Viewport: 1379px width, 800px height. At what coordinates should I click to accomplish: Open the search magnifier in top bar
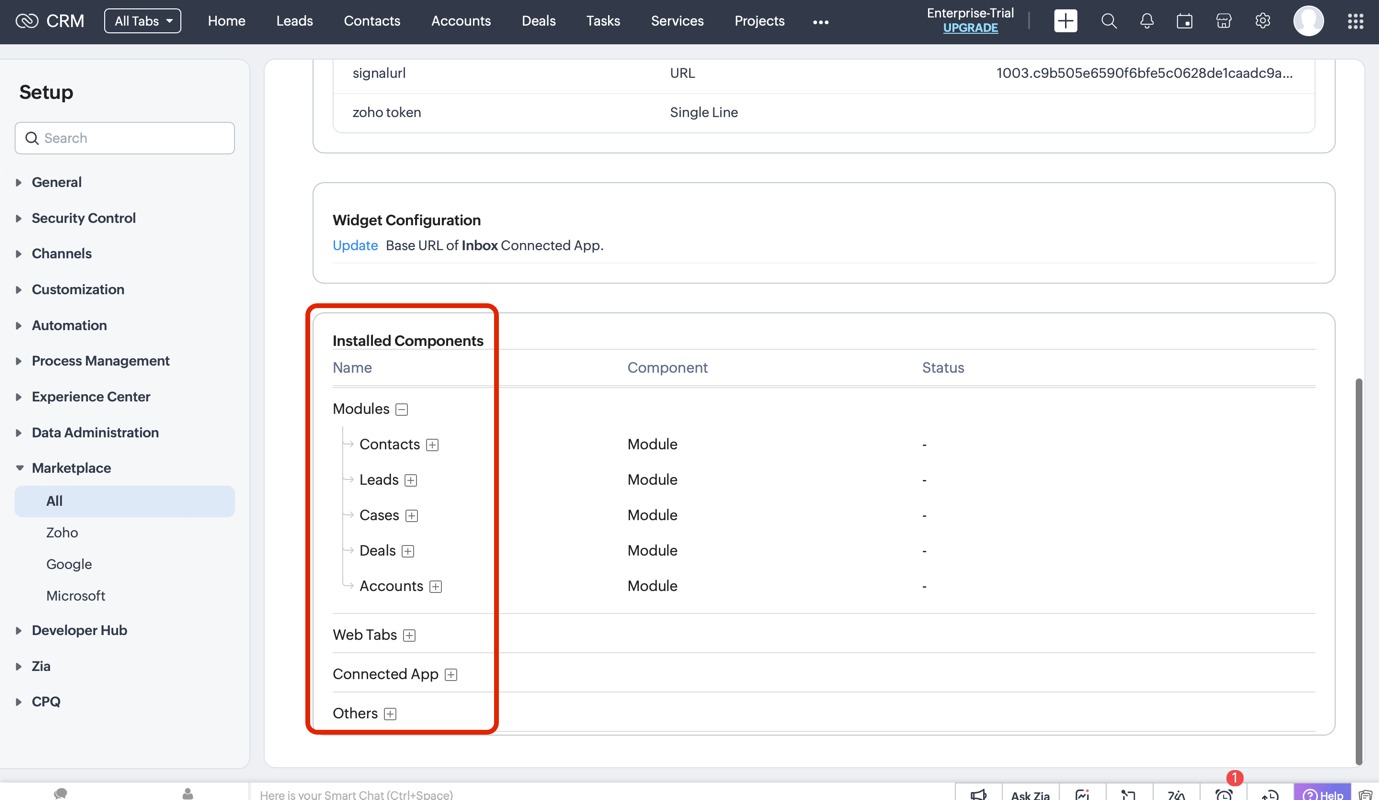[x=1109, y=21]
